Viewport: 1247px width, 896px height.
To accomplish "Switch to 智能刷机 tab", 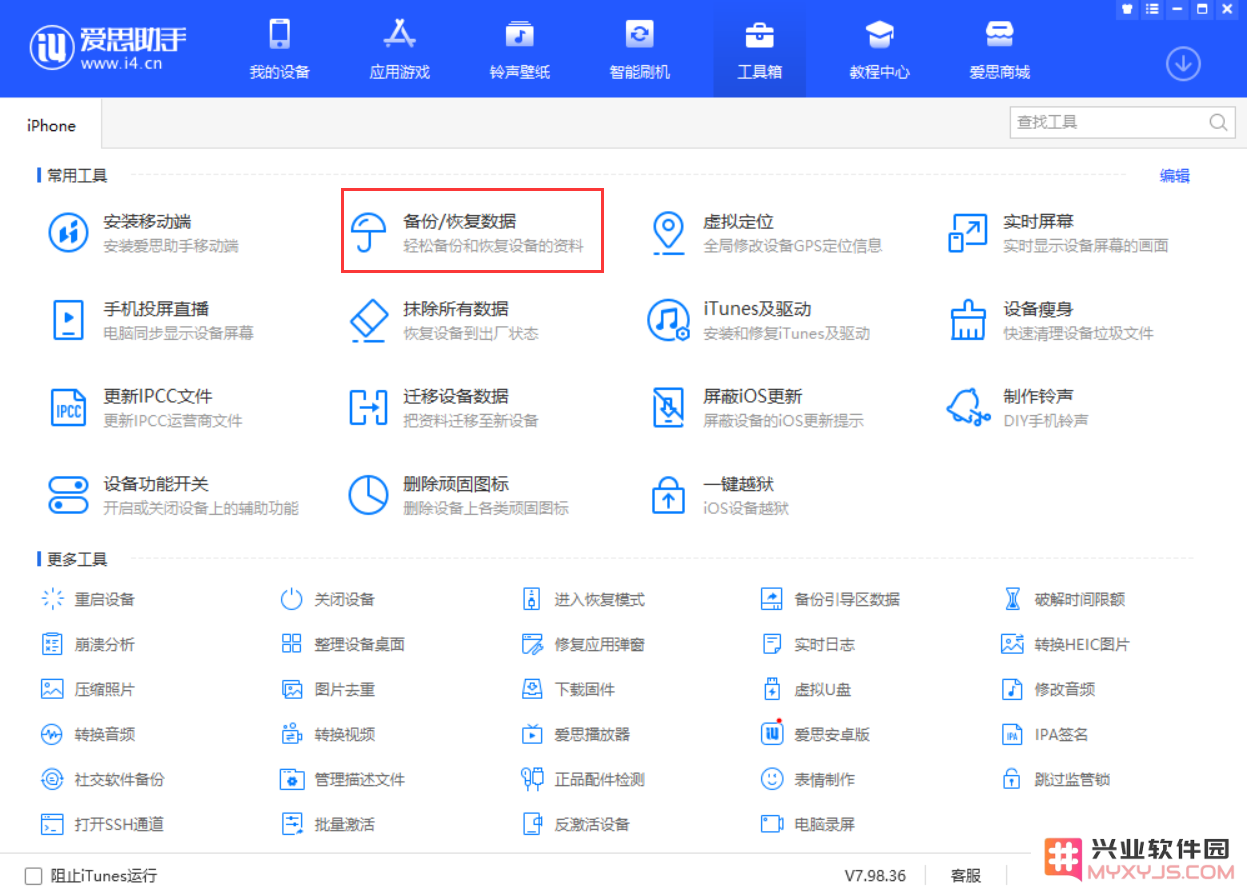I will point(640,49).
